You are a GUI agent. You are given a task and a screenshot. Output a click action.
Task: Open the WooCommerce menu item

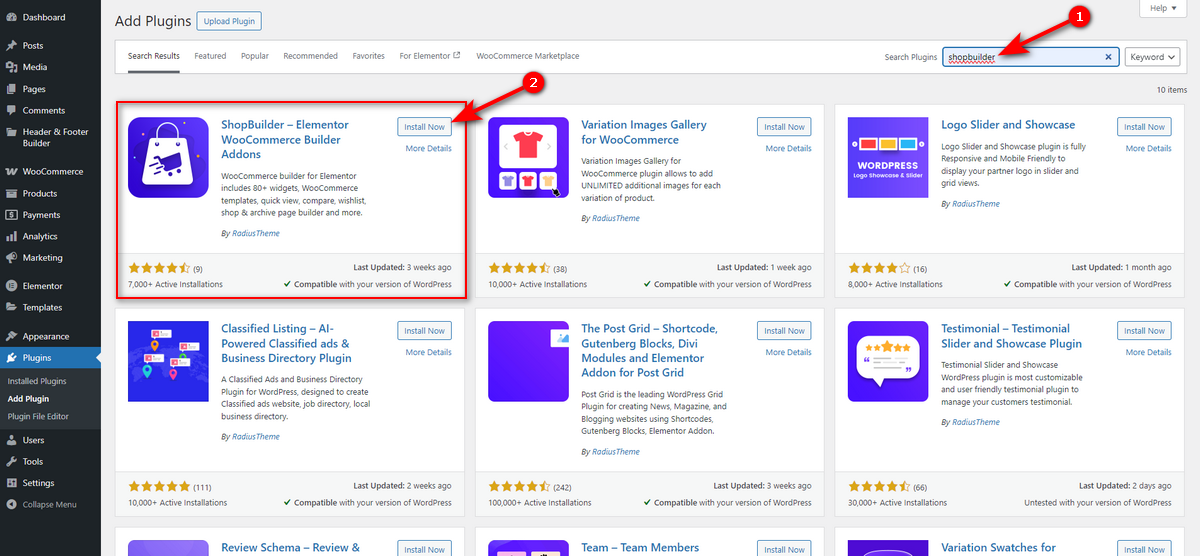(x=50, y=171)
